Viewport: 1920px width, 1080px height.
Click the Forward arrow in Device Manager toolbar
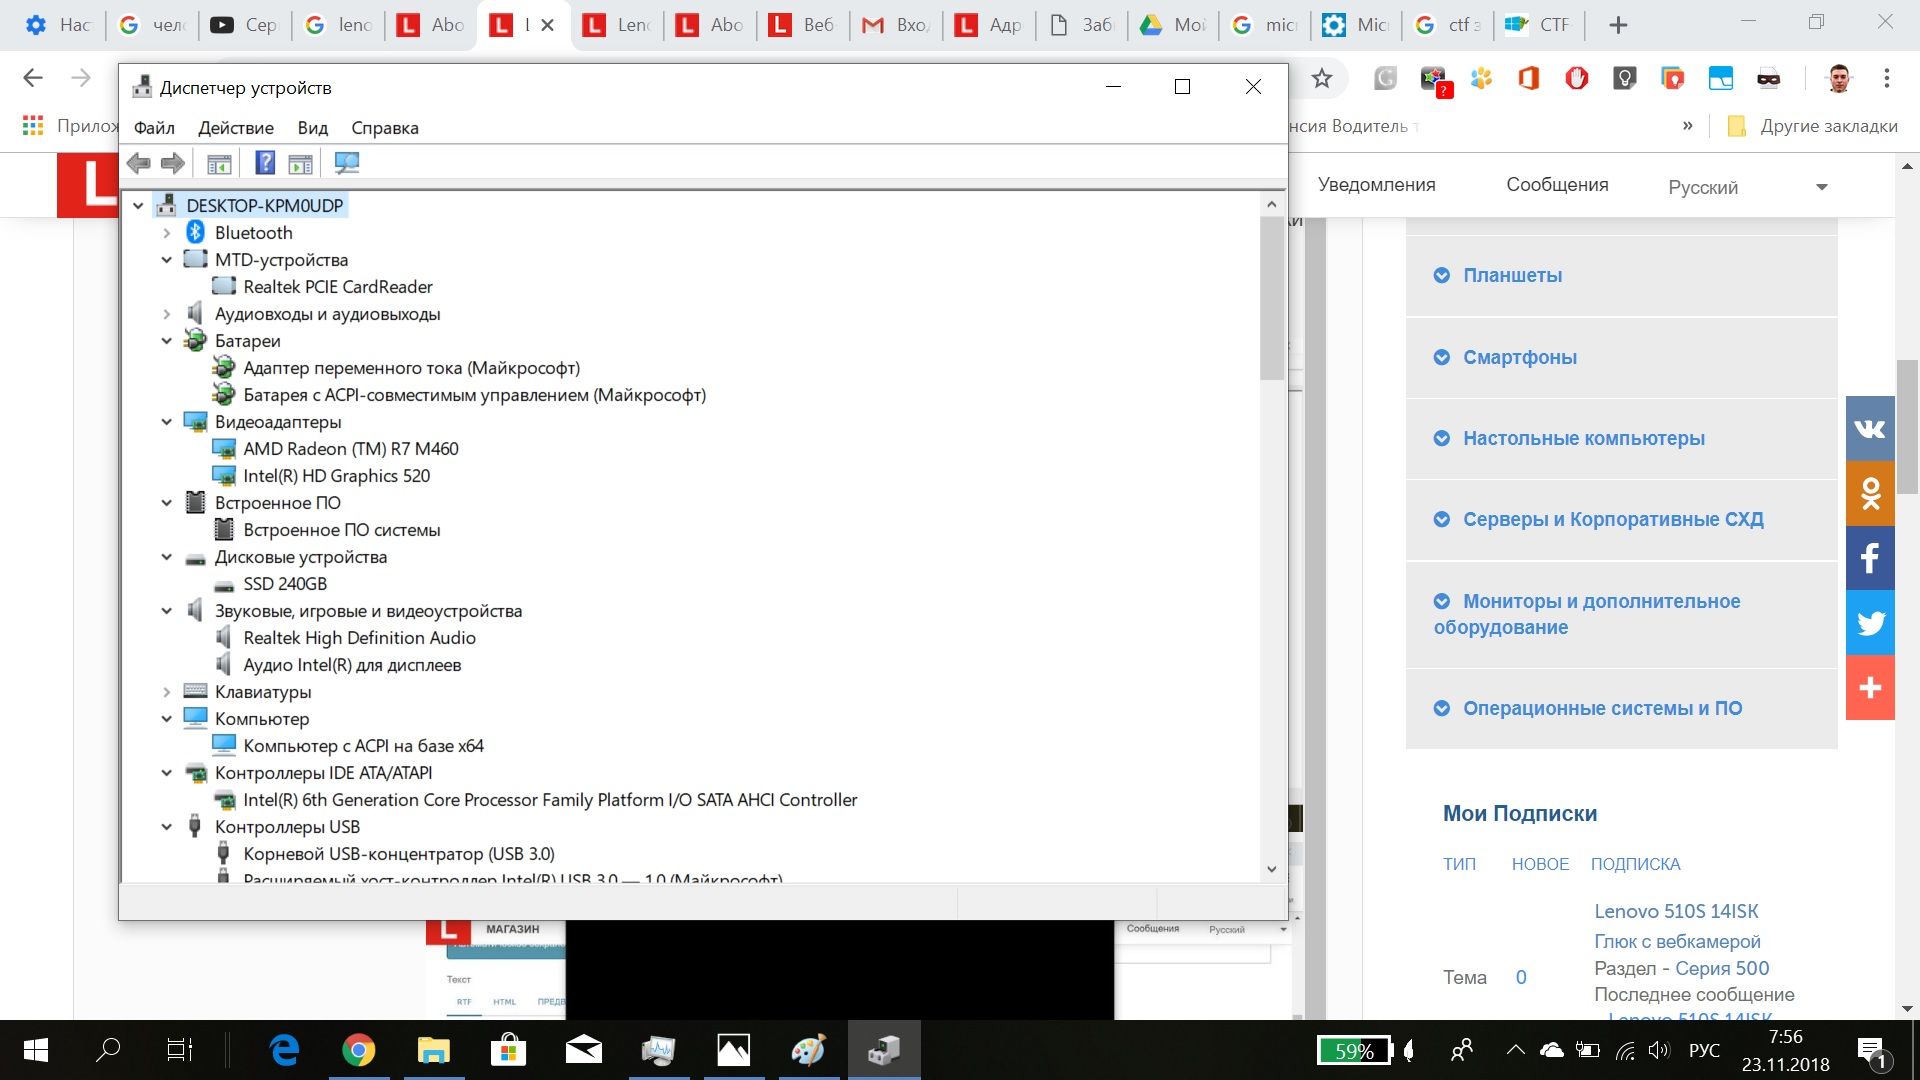[173, 163]
